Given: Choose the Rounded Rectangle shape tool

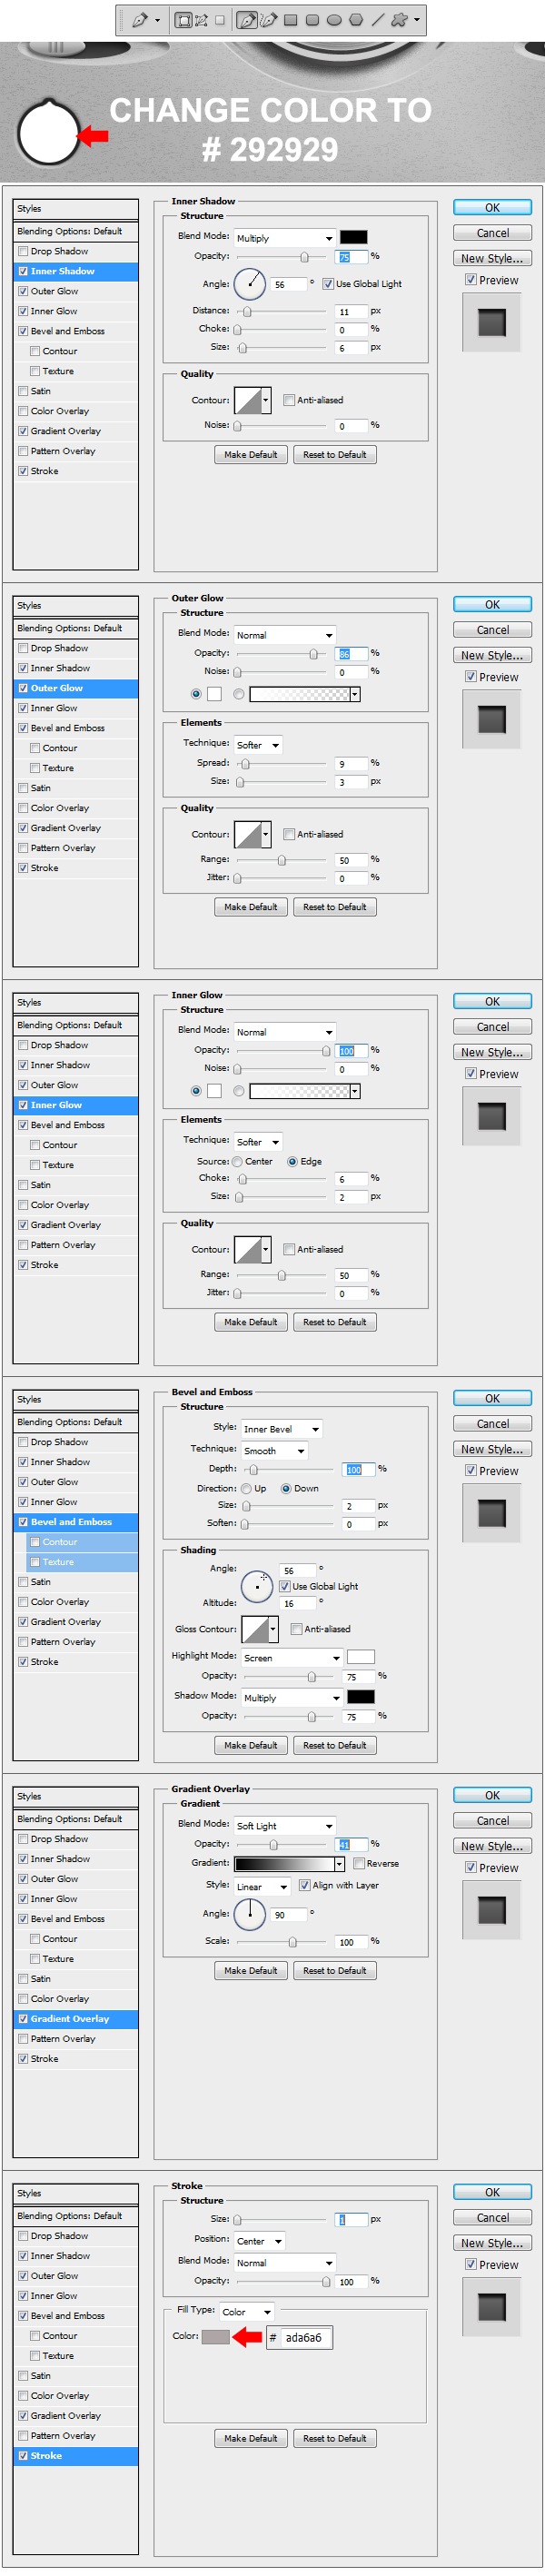Looking at the screenshot, I should pyautogui.click(x=312, y=20).
